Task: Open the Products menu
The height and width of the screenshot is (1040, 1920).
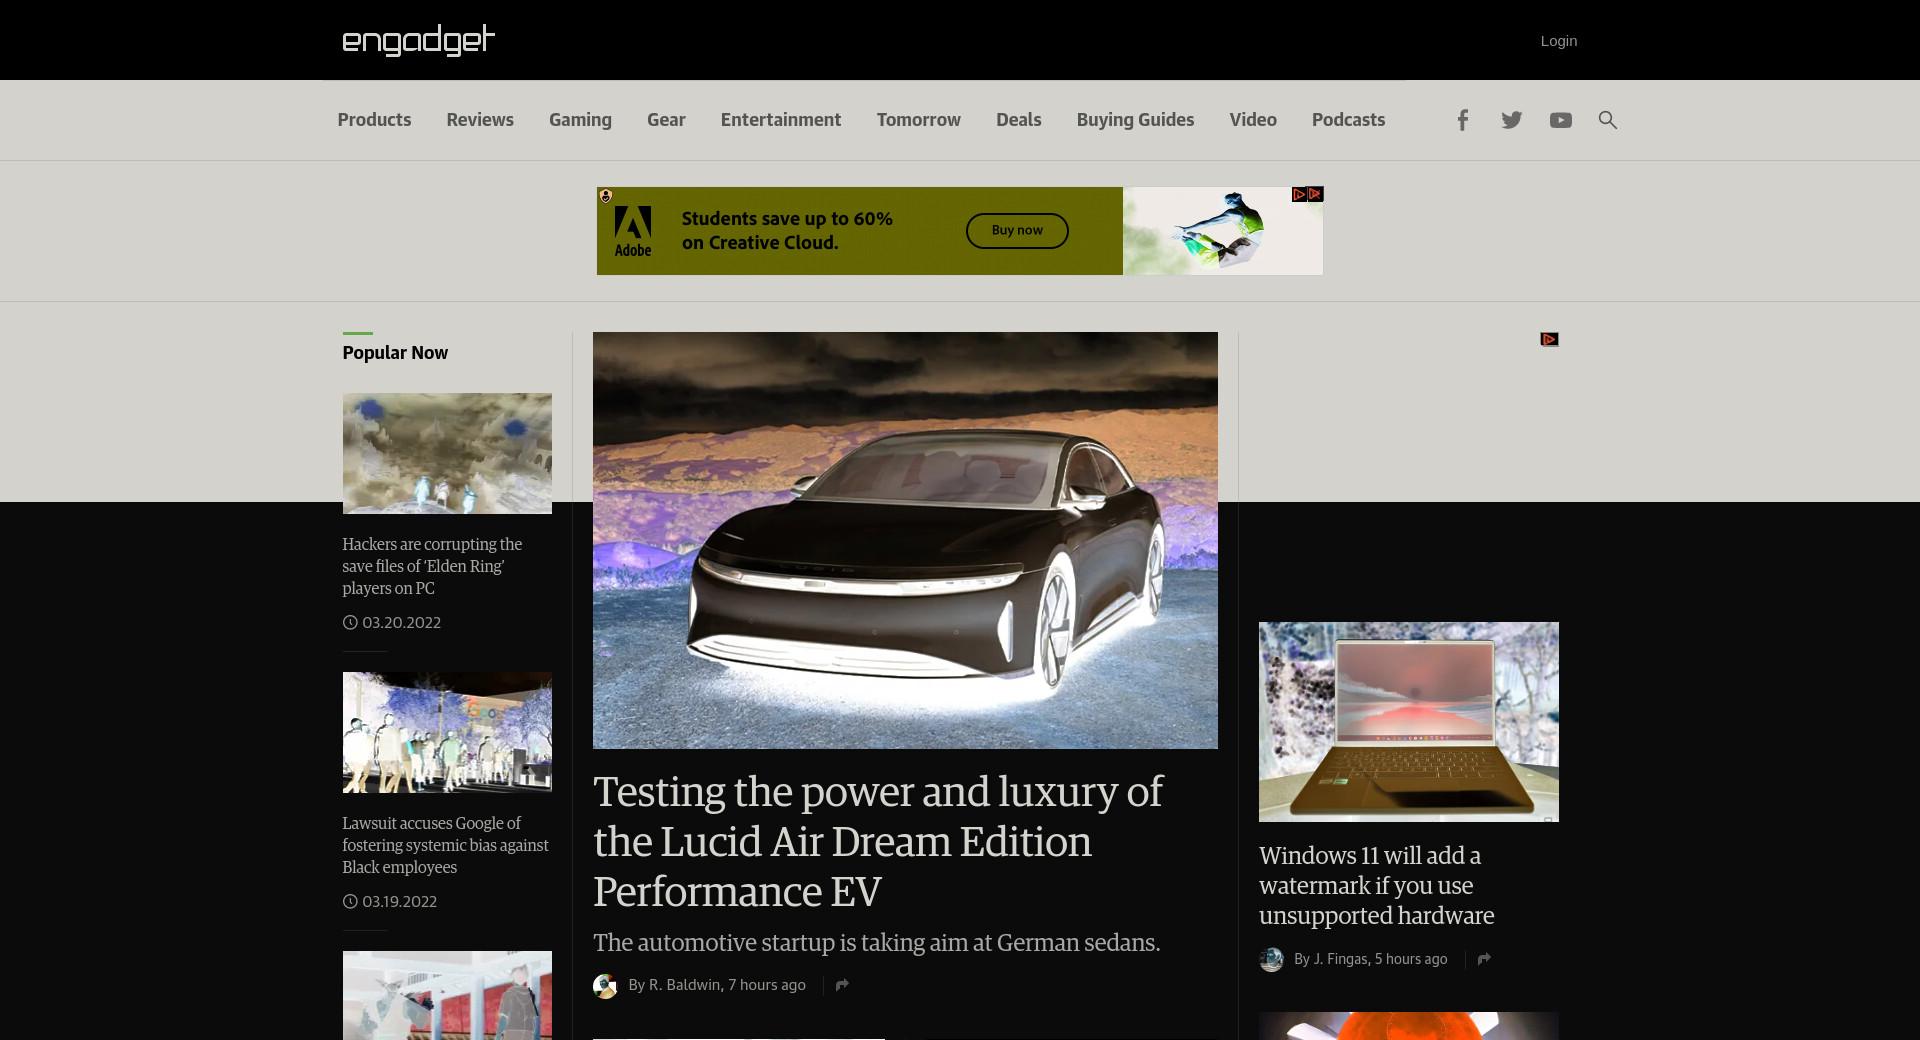Action: [x=374, y=120]
